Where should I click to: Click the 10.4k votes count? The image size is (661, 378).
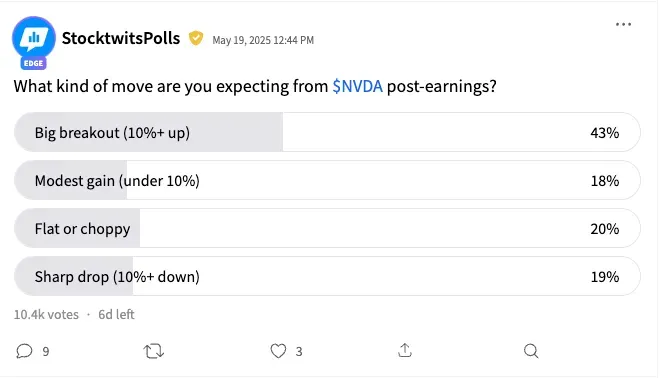[46, 314]
